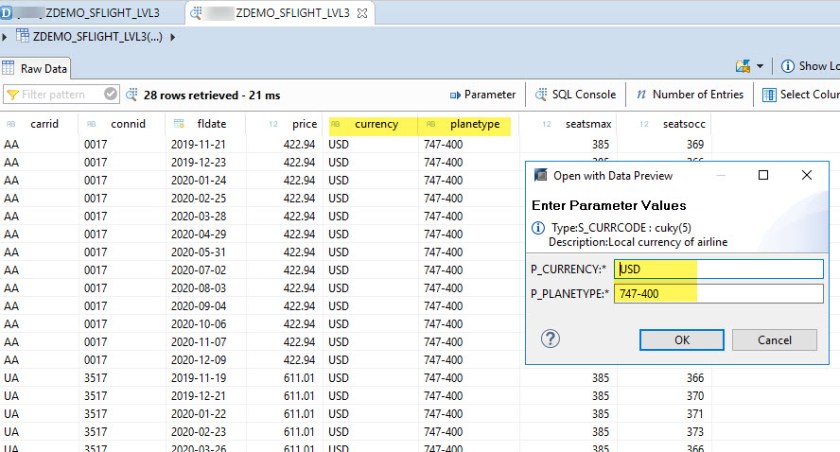This screenshot has height=452, width=840.
Task: Maximize the Open with Data Preview dialog
Action: [x=763, y=175]
